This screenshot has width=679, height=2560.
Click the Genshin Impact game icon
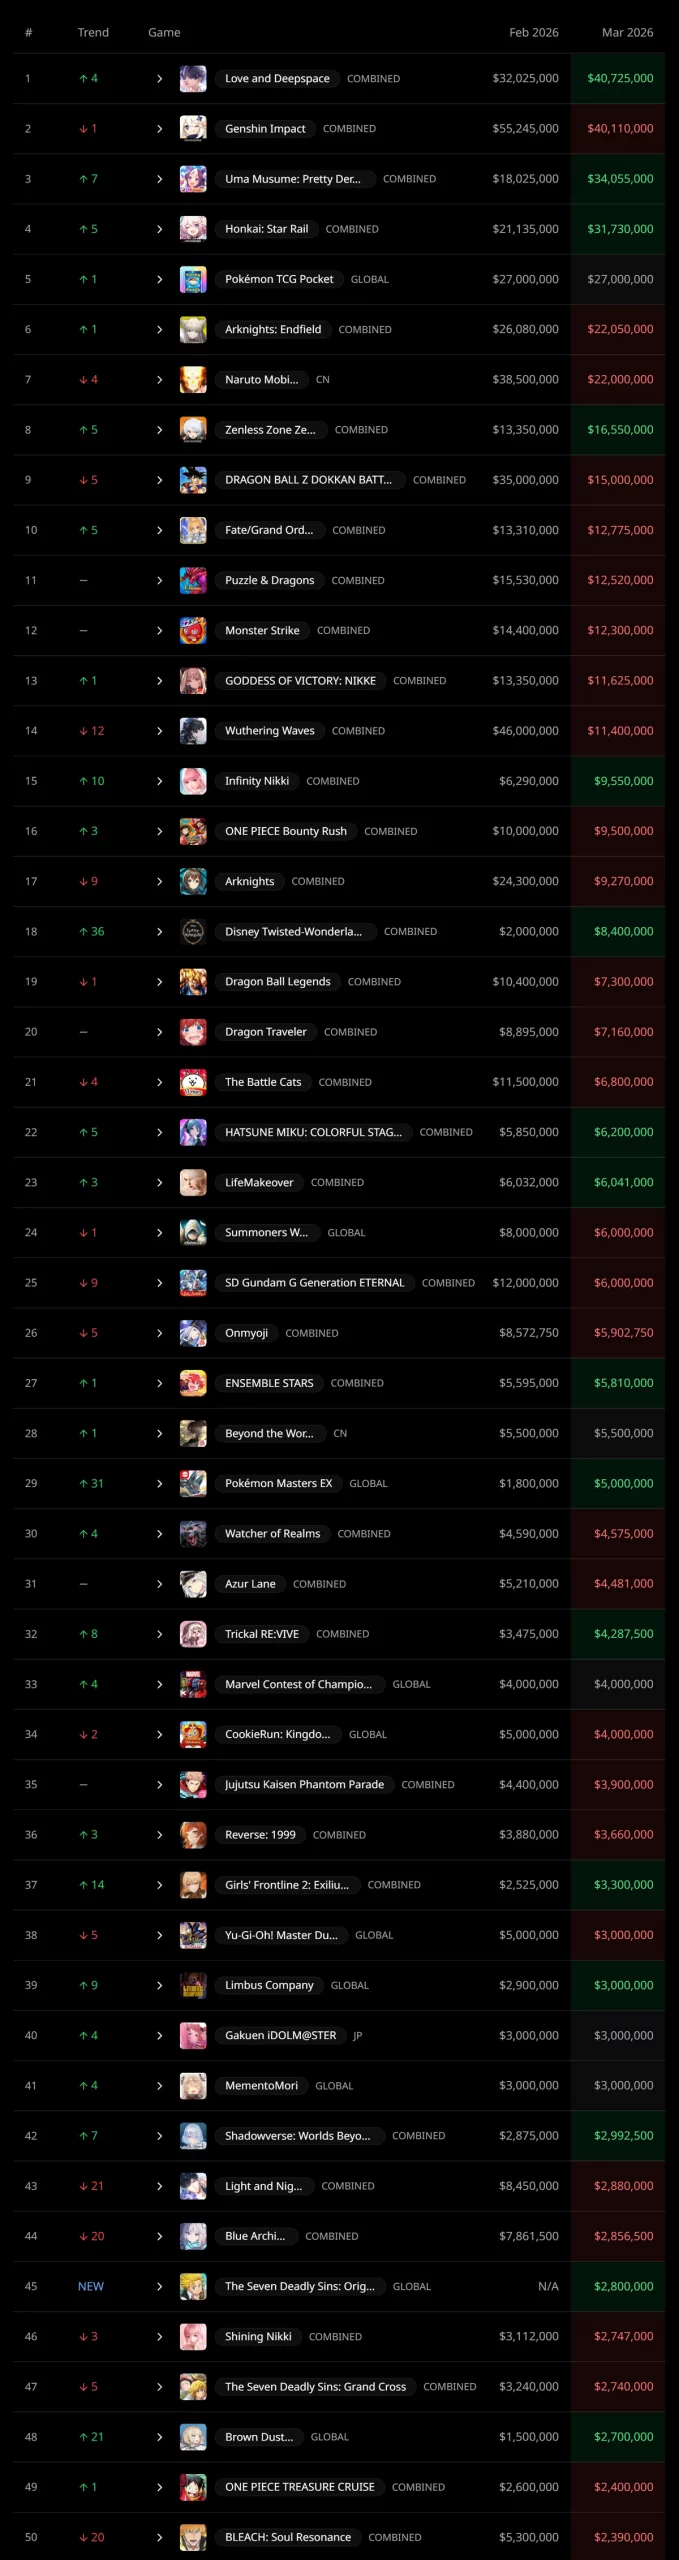tap(193, 129)
